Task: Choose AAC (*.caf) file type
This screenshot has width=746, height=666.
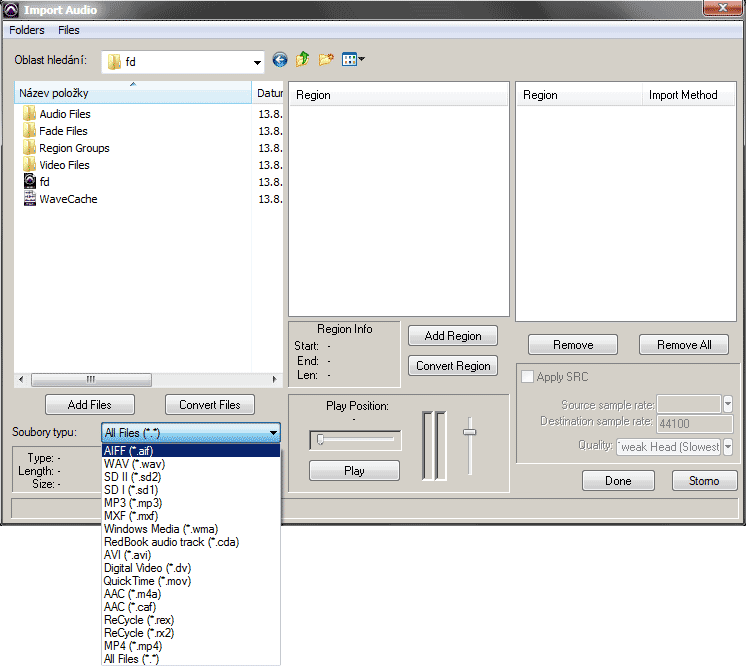Action: tap(191, 607)
